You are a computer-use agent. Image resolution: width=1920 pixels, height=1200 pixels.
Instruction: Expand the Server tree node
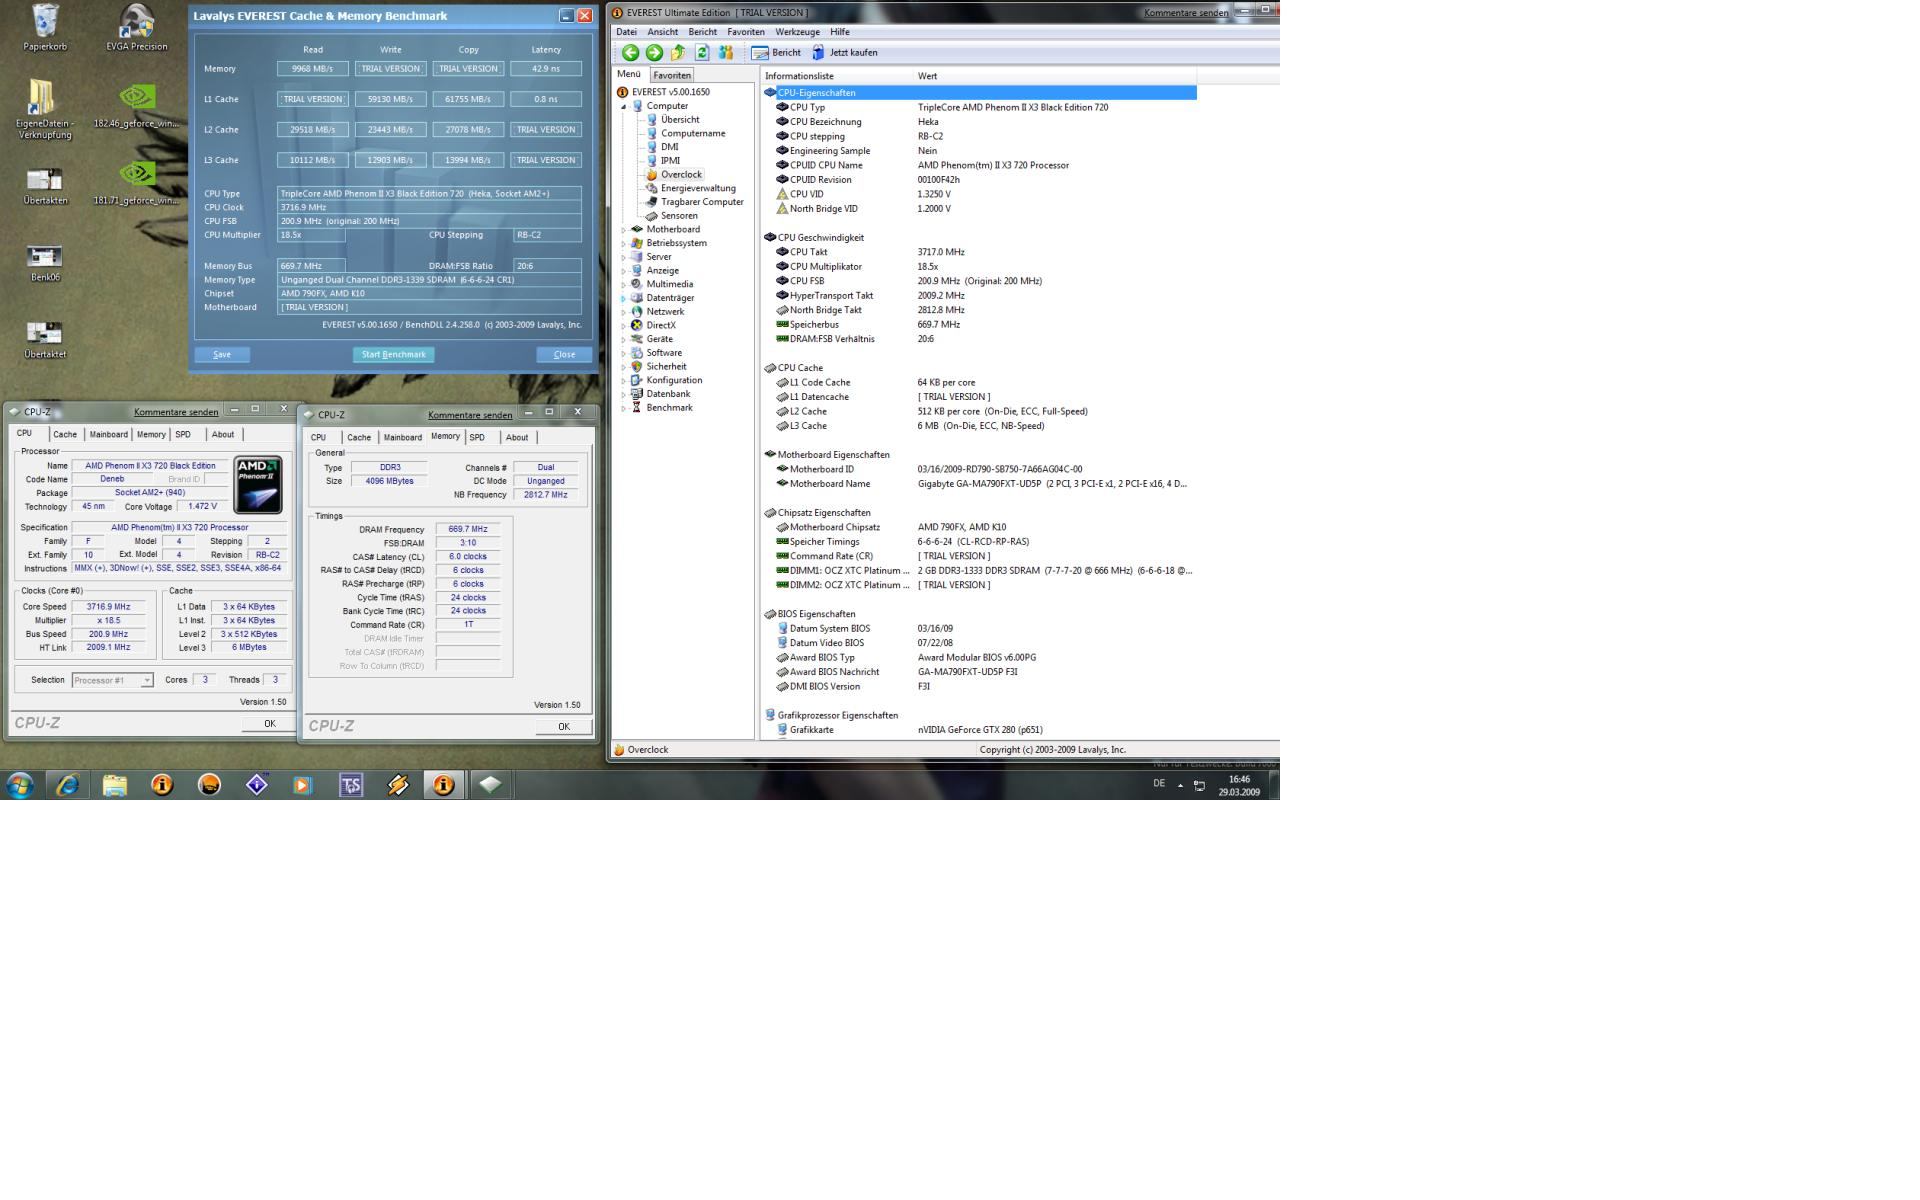(x=623, y=257)
